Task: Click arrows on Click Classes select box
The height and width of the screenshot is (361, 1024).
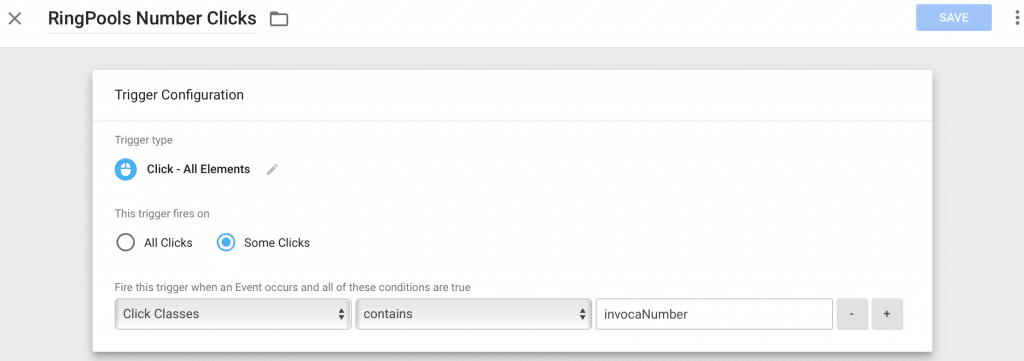Action: 341,314
